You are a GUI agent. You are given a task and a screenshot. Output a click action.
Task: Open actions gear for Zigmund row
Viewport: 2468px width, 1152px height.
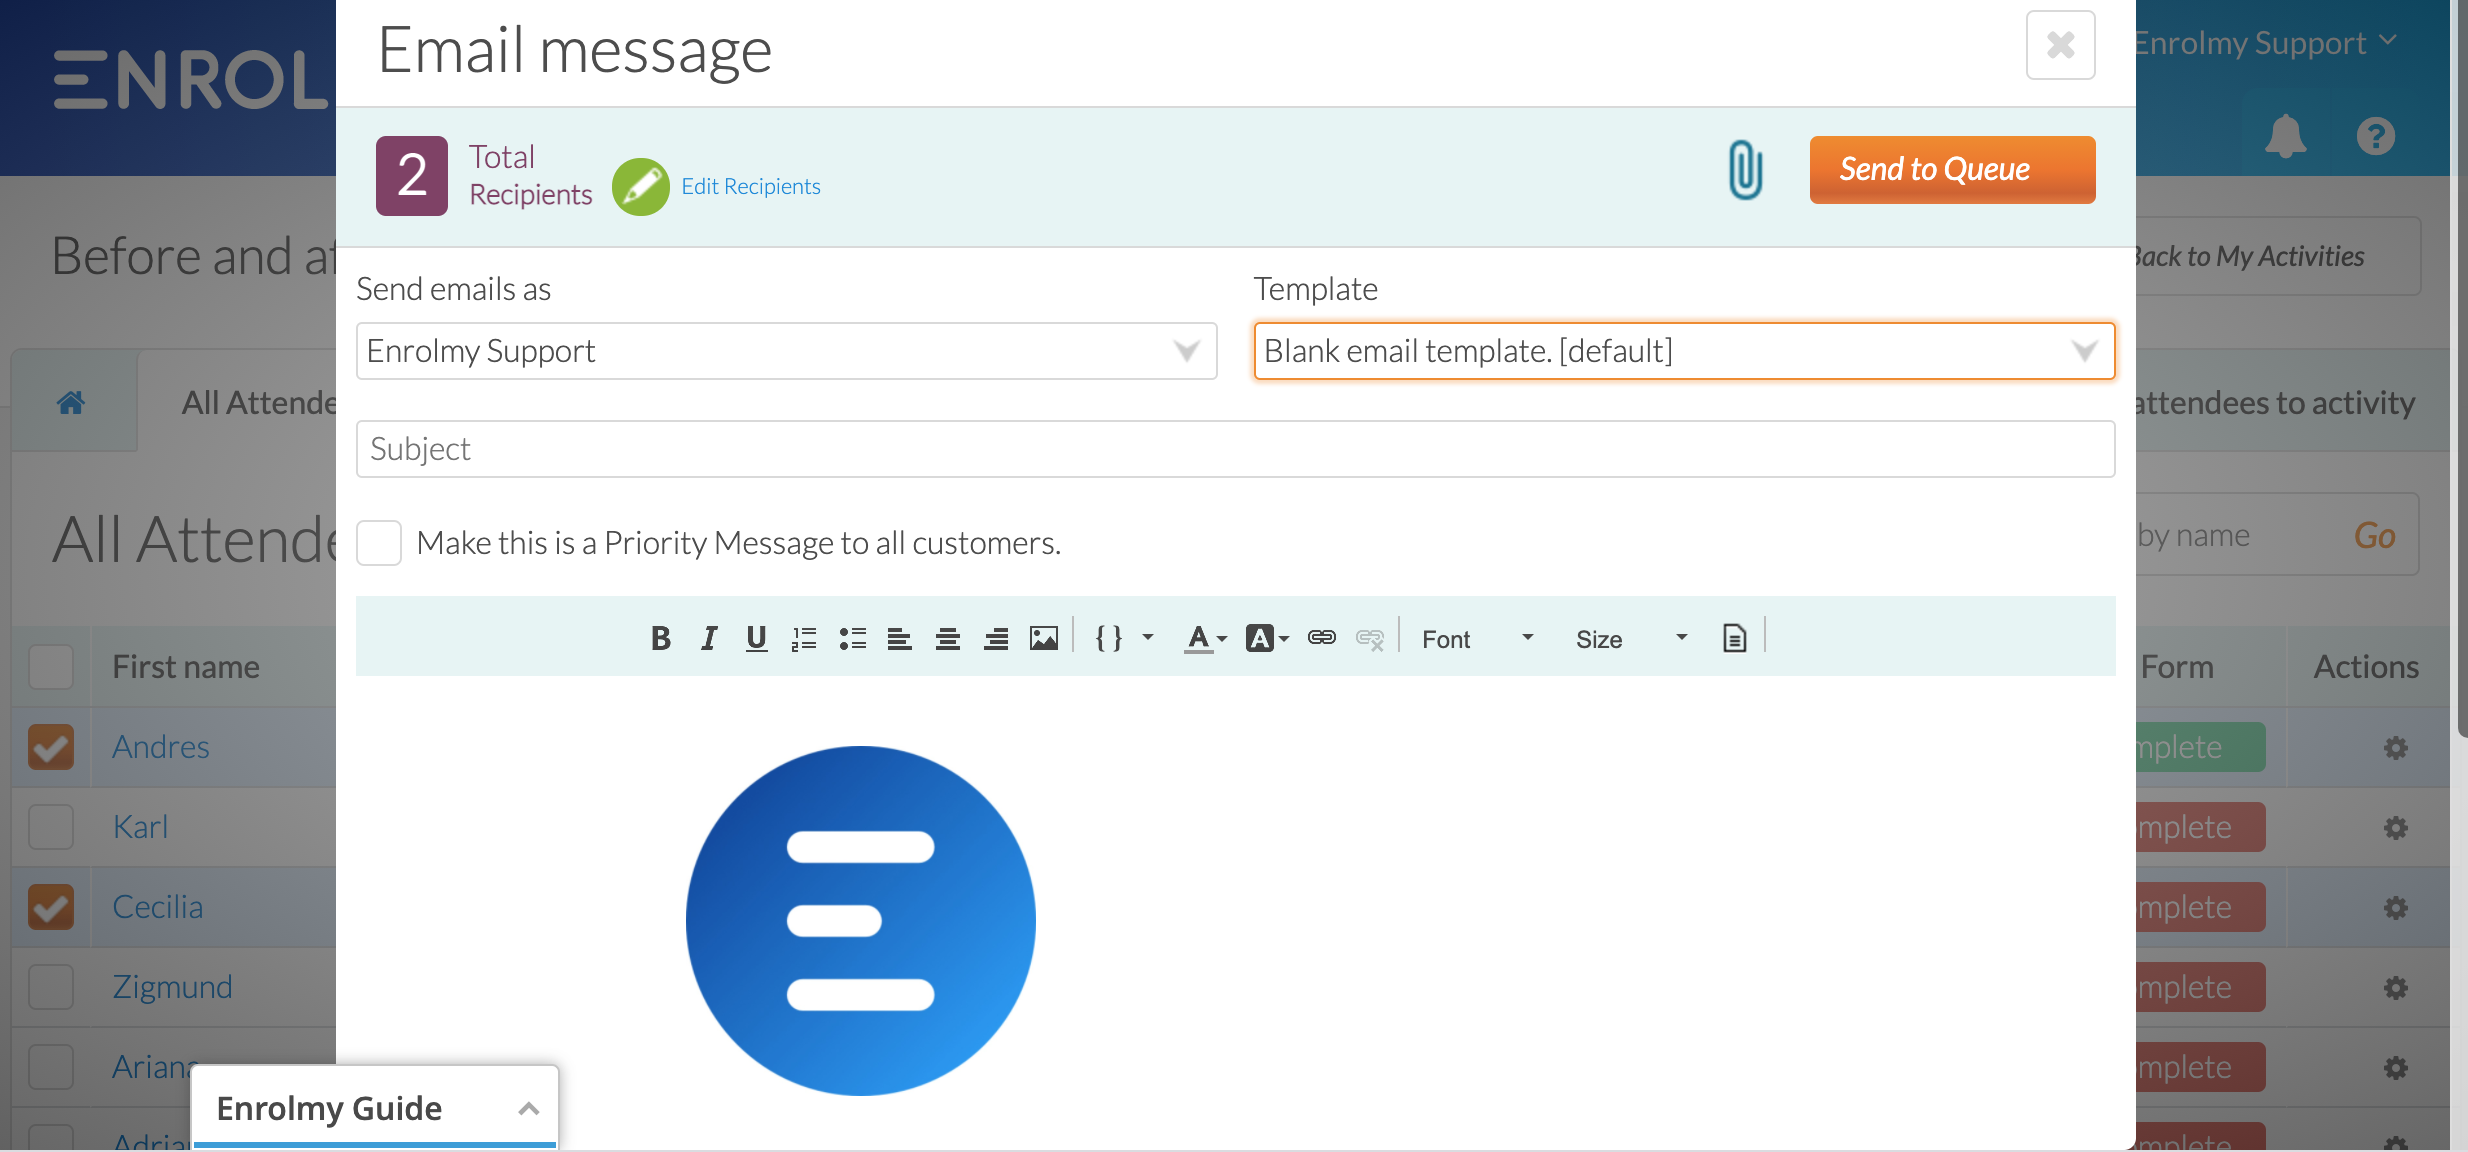(2395, 988)
